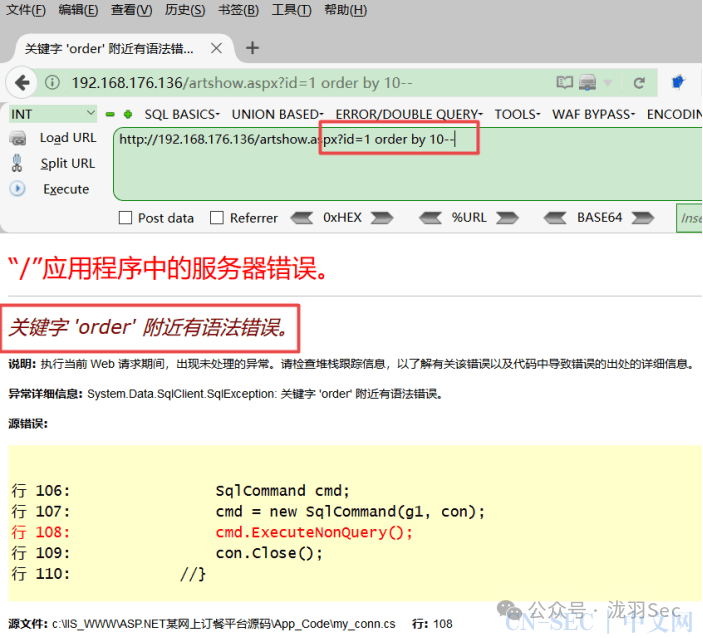703x638 pixels.
Task: Click the blue extension icon beside the address bar
Action: pyautogui.click(x=678, y=82)
